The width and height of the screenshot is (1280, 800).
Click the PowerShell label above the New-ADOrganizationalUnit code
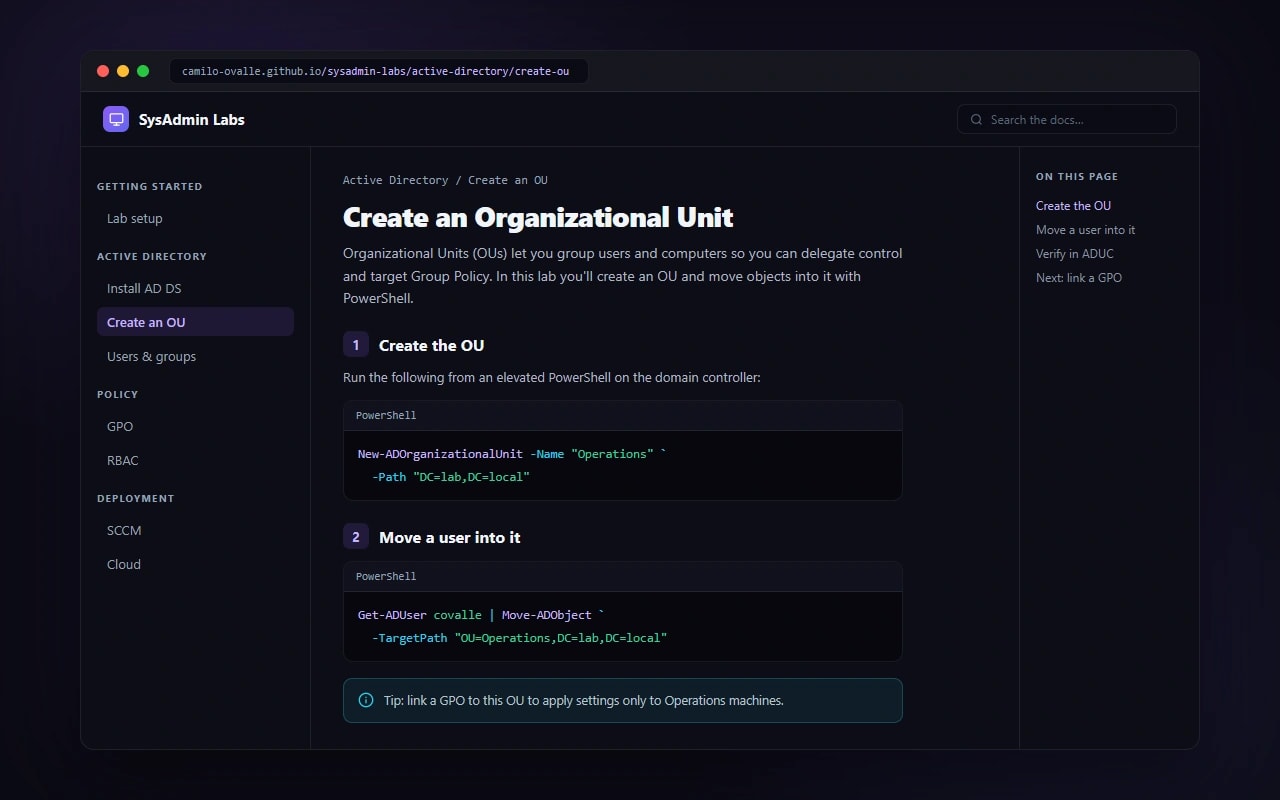point(386,416)
